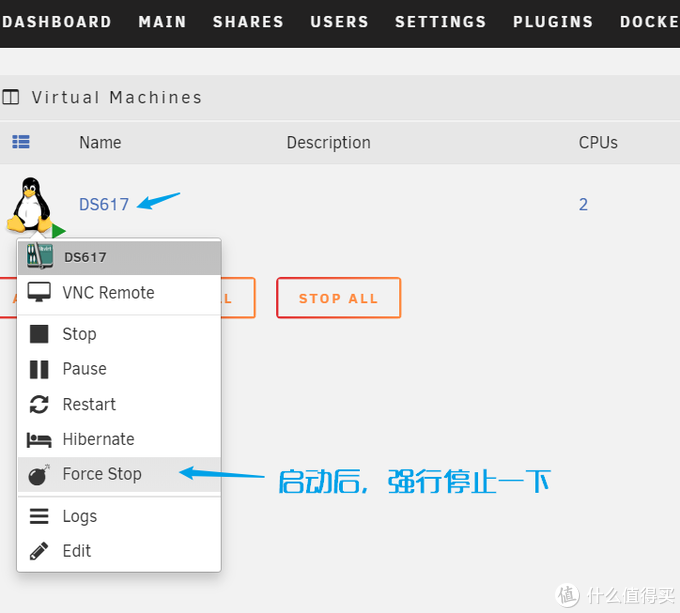Screen dimensions: 680x613
Task: Select Hibernate from the VM menu
Action: click(119, 439)
